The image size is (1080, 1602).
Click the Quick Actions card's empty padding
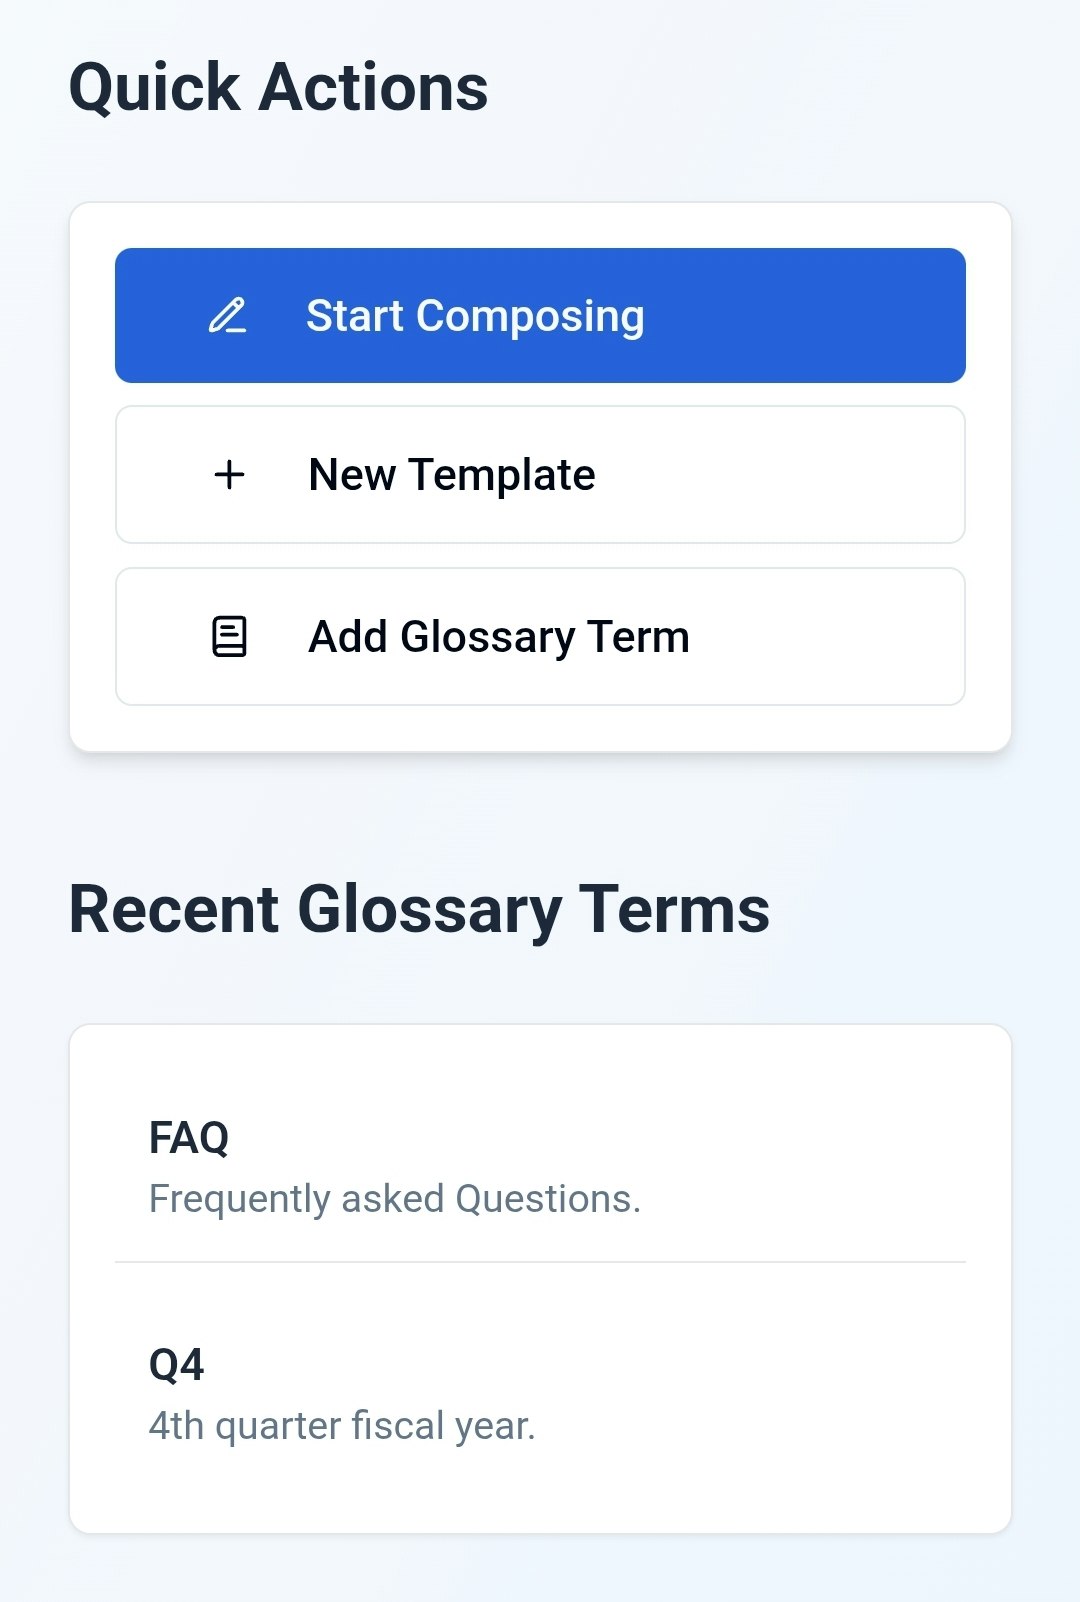click(540, 728)
